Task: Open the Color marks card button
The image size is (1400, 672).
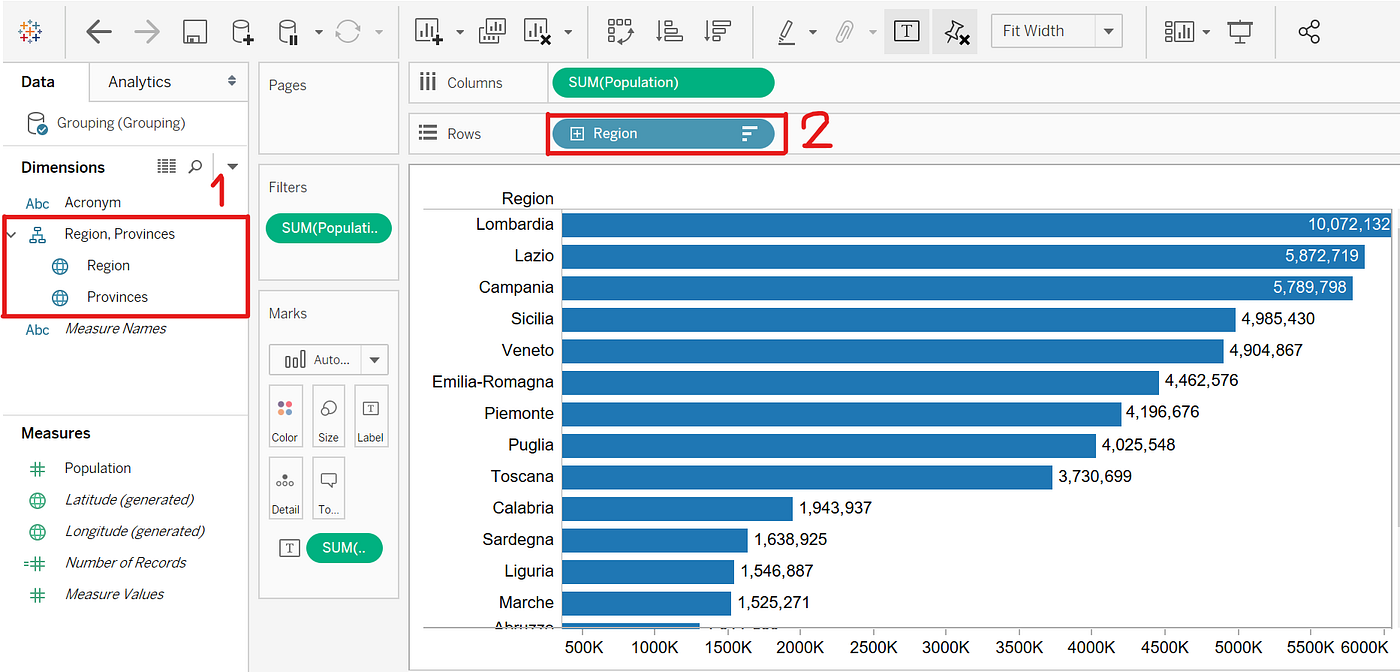Action: coord(285,415)
